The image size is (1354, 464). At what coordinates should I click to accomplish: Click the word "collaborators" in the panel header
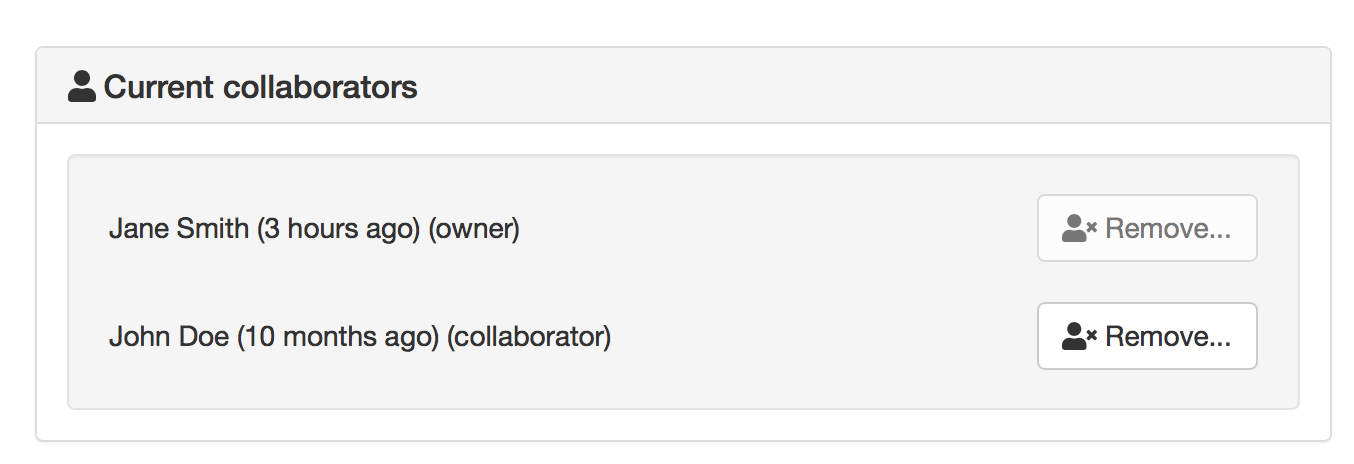click(320, 88)
